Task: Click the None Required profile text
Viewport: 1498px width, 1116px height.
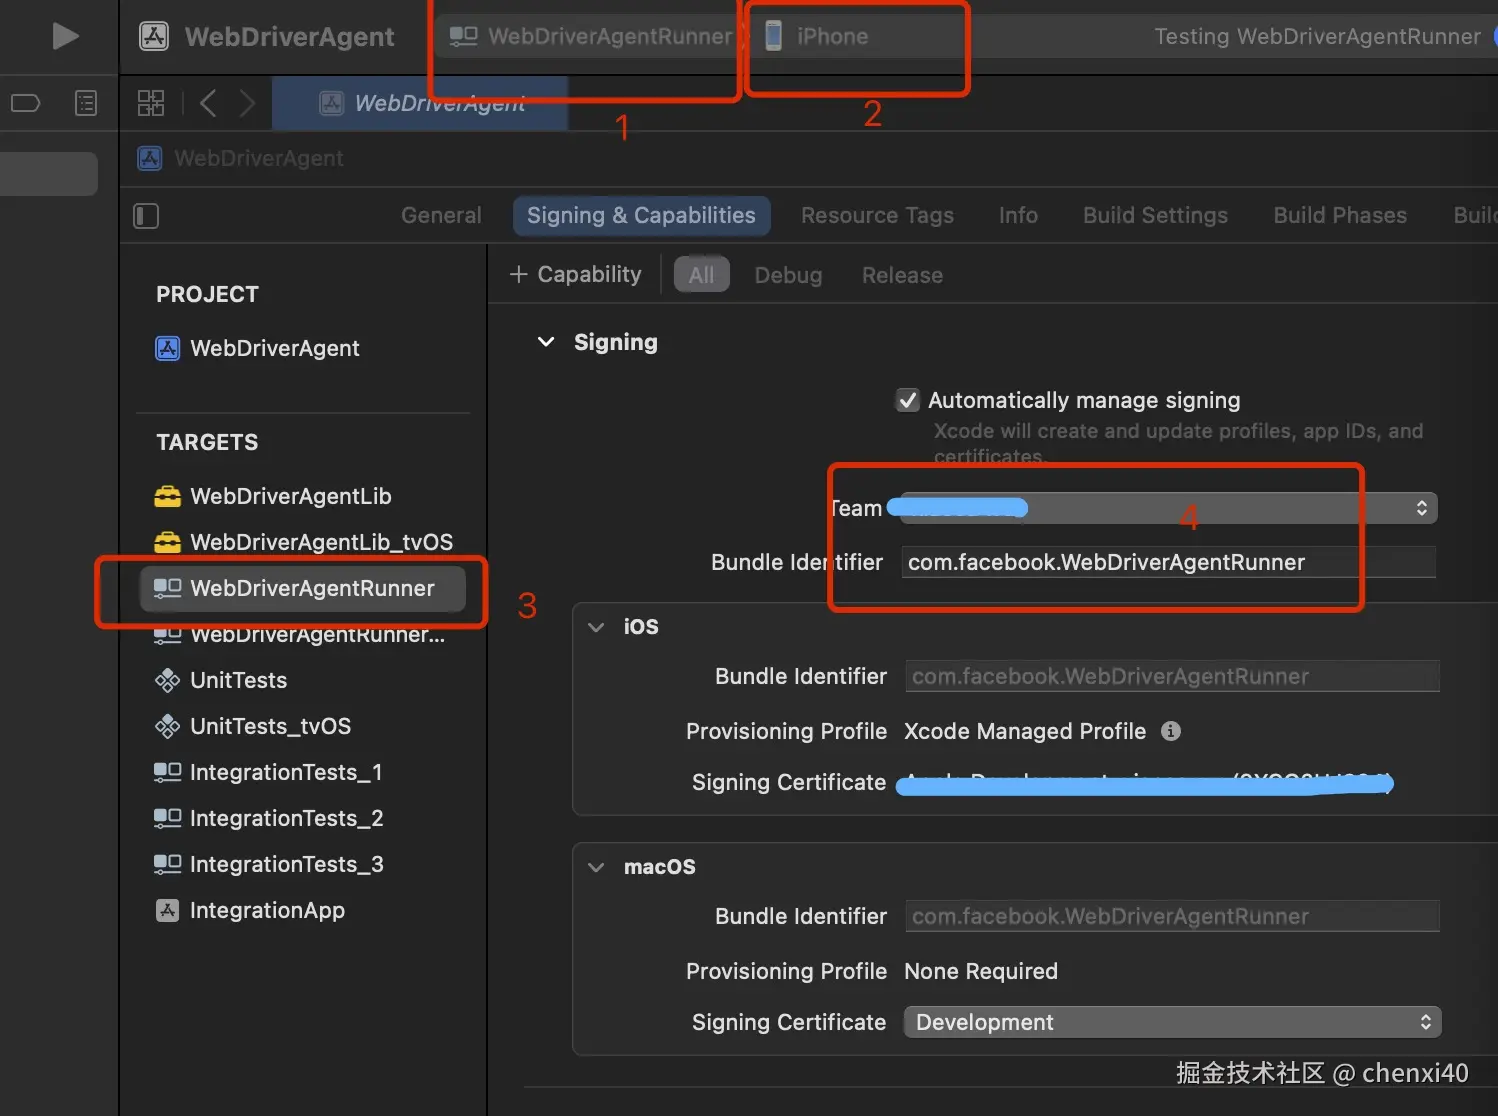Action: coord(980,971)
